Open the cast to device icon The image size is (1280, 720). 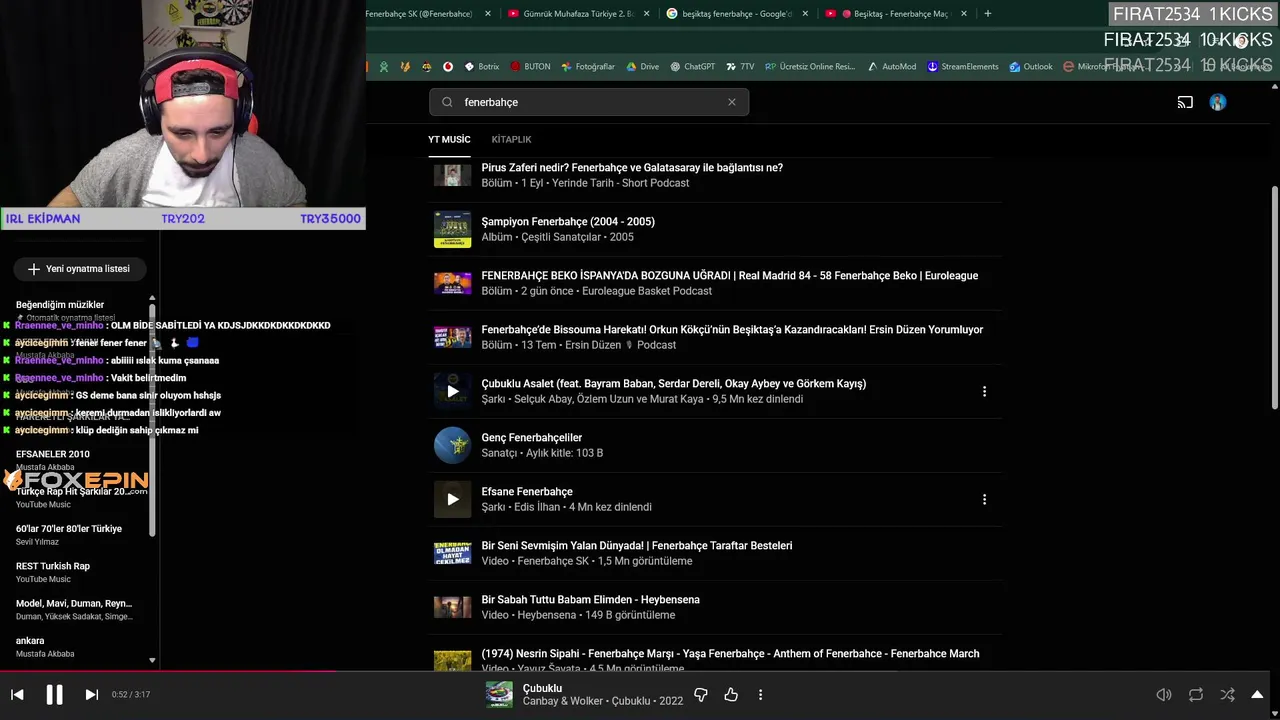tap(1185, 102)
